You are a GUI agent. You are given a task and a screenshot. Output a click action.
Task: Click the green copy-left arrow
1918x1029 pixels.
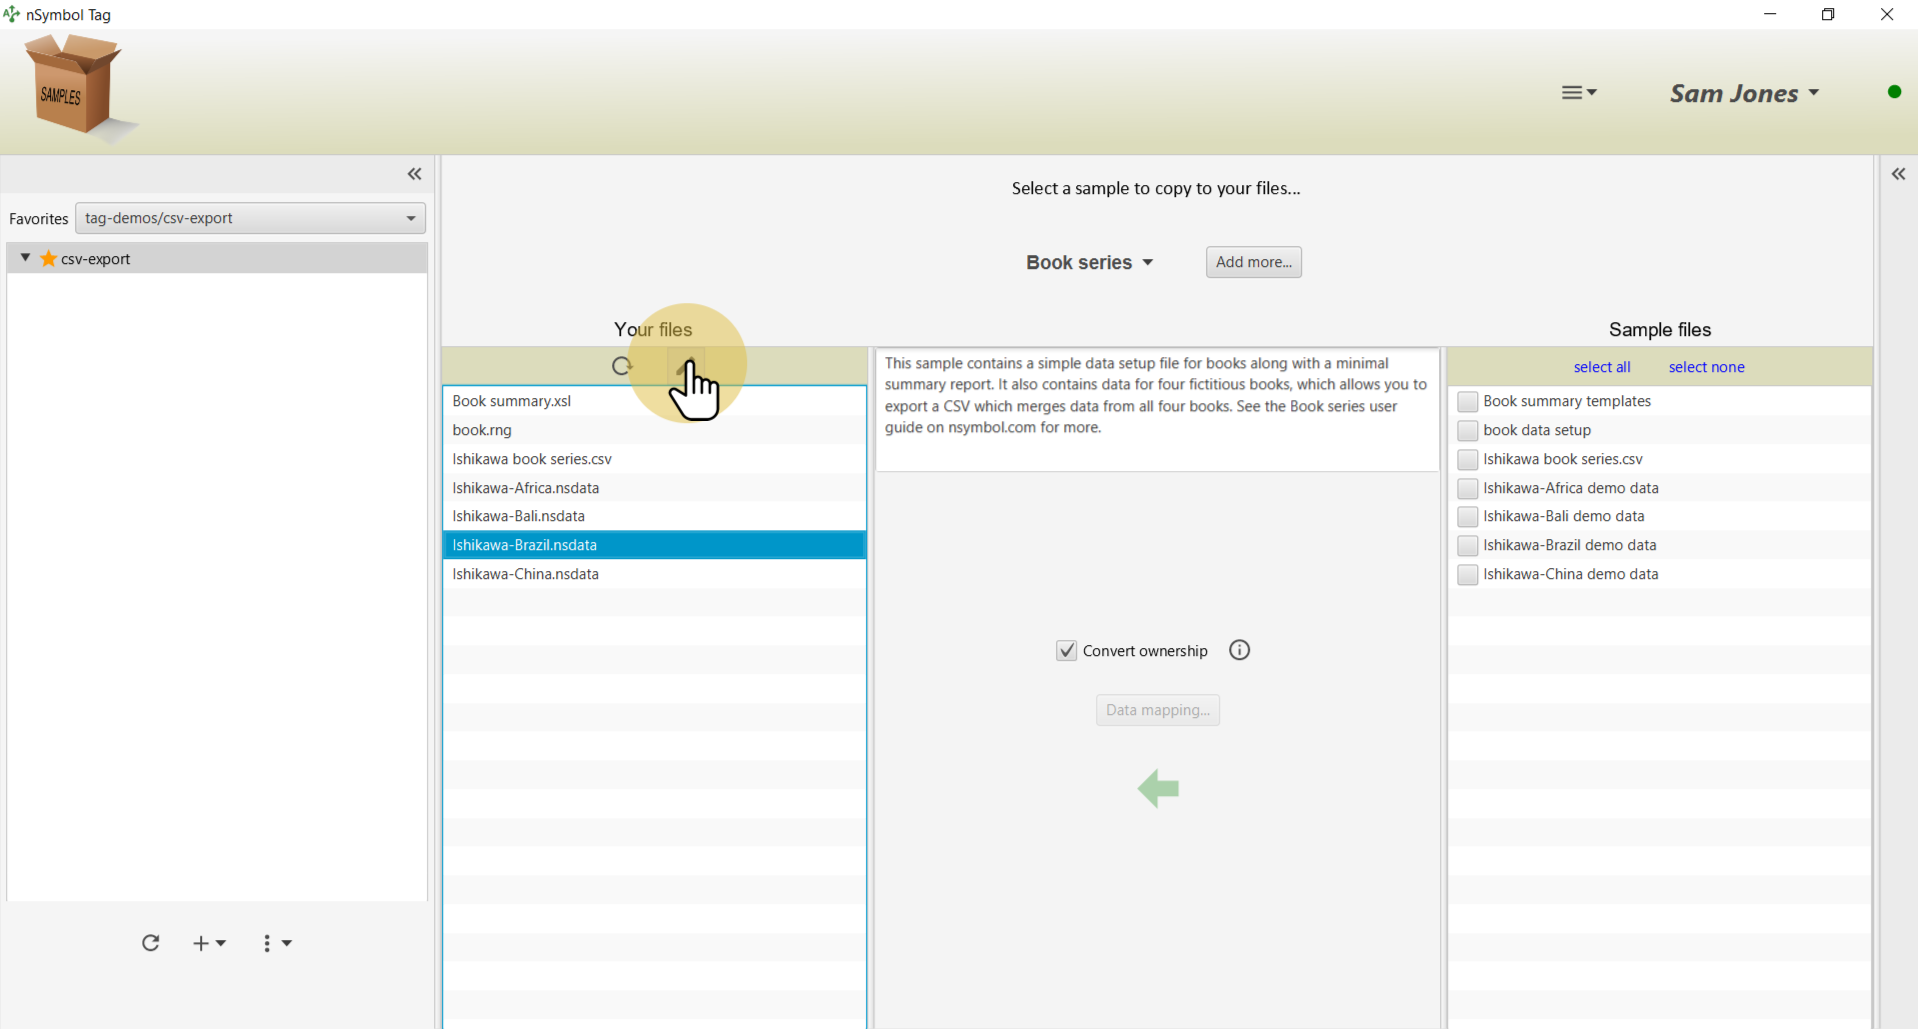(1159, 789)
